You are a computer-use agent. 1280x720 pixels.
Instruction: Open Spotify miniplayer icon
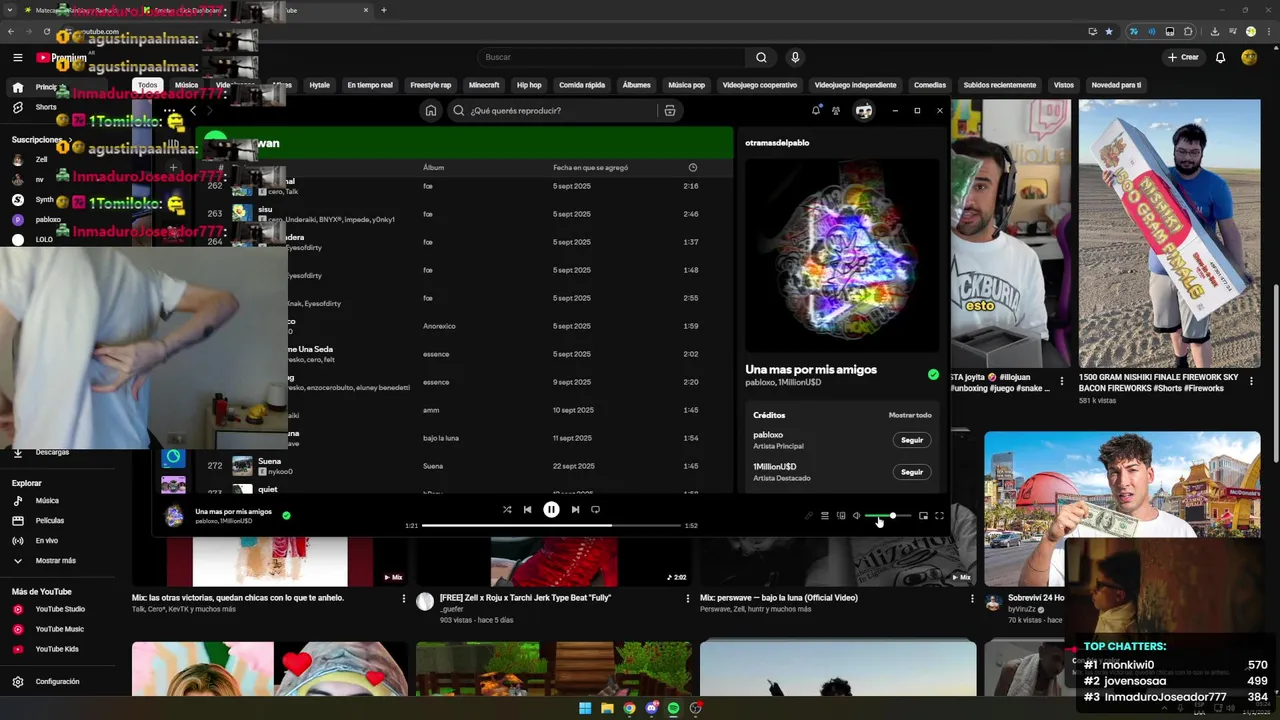[923, 516]
